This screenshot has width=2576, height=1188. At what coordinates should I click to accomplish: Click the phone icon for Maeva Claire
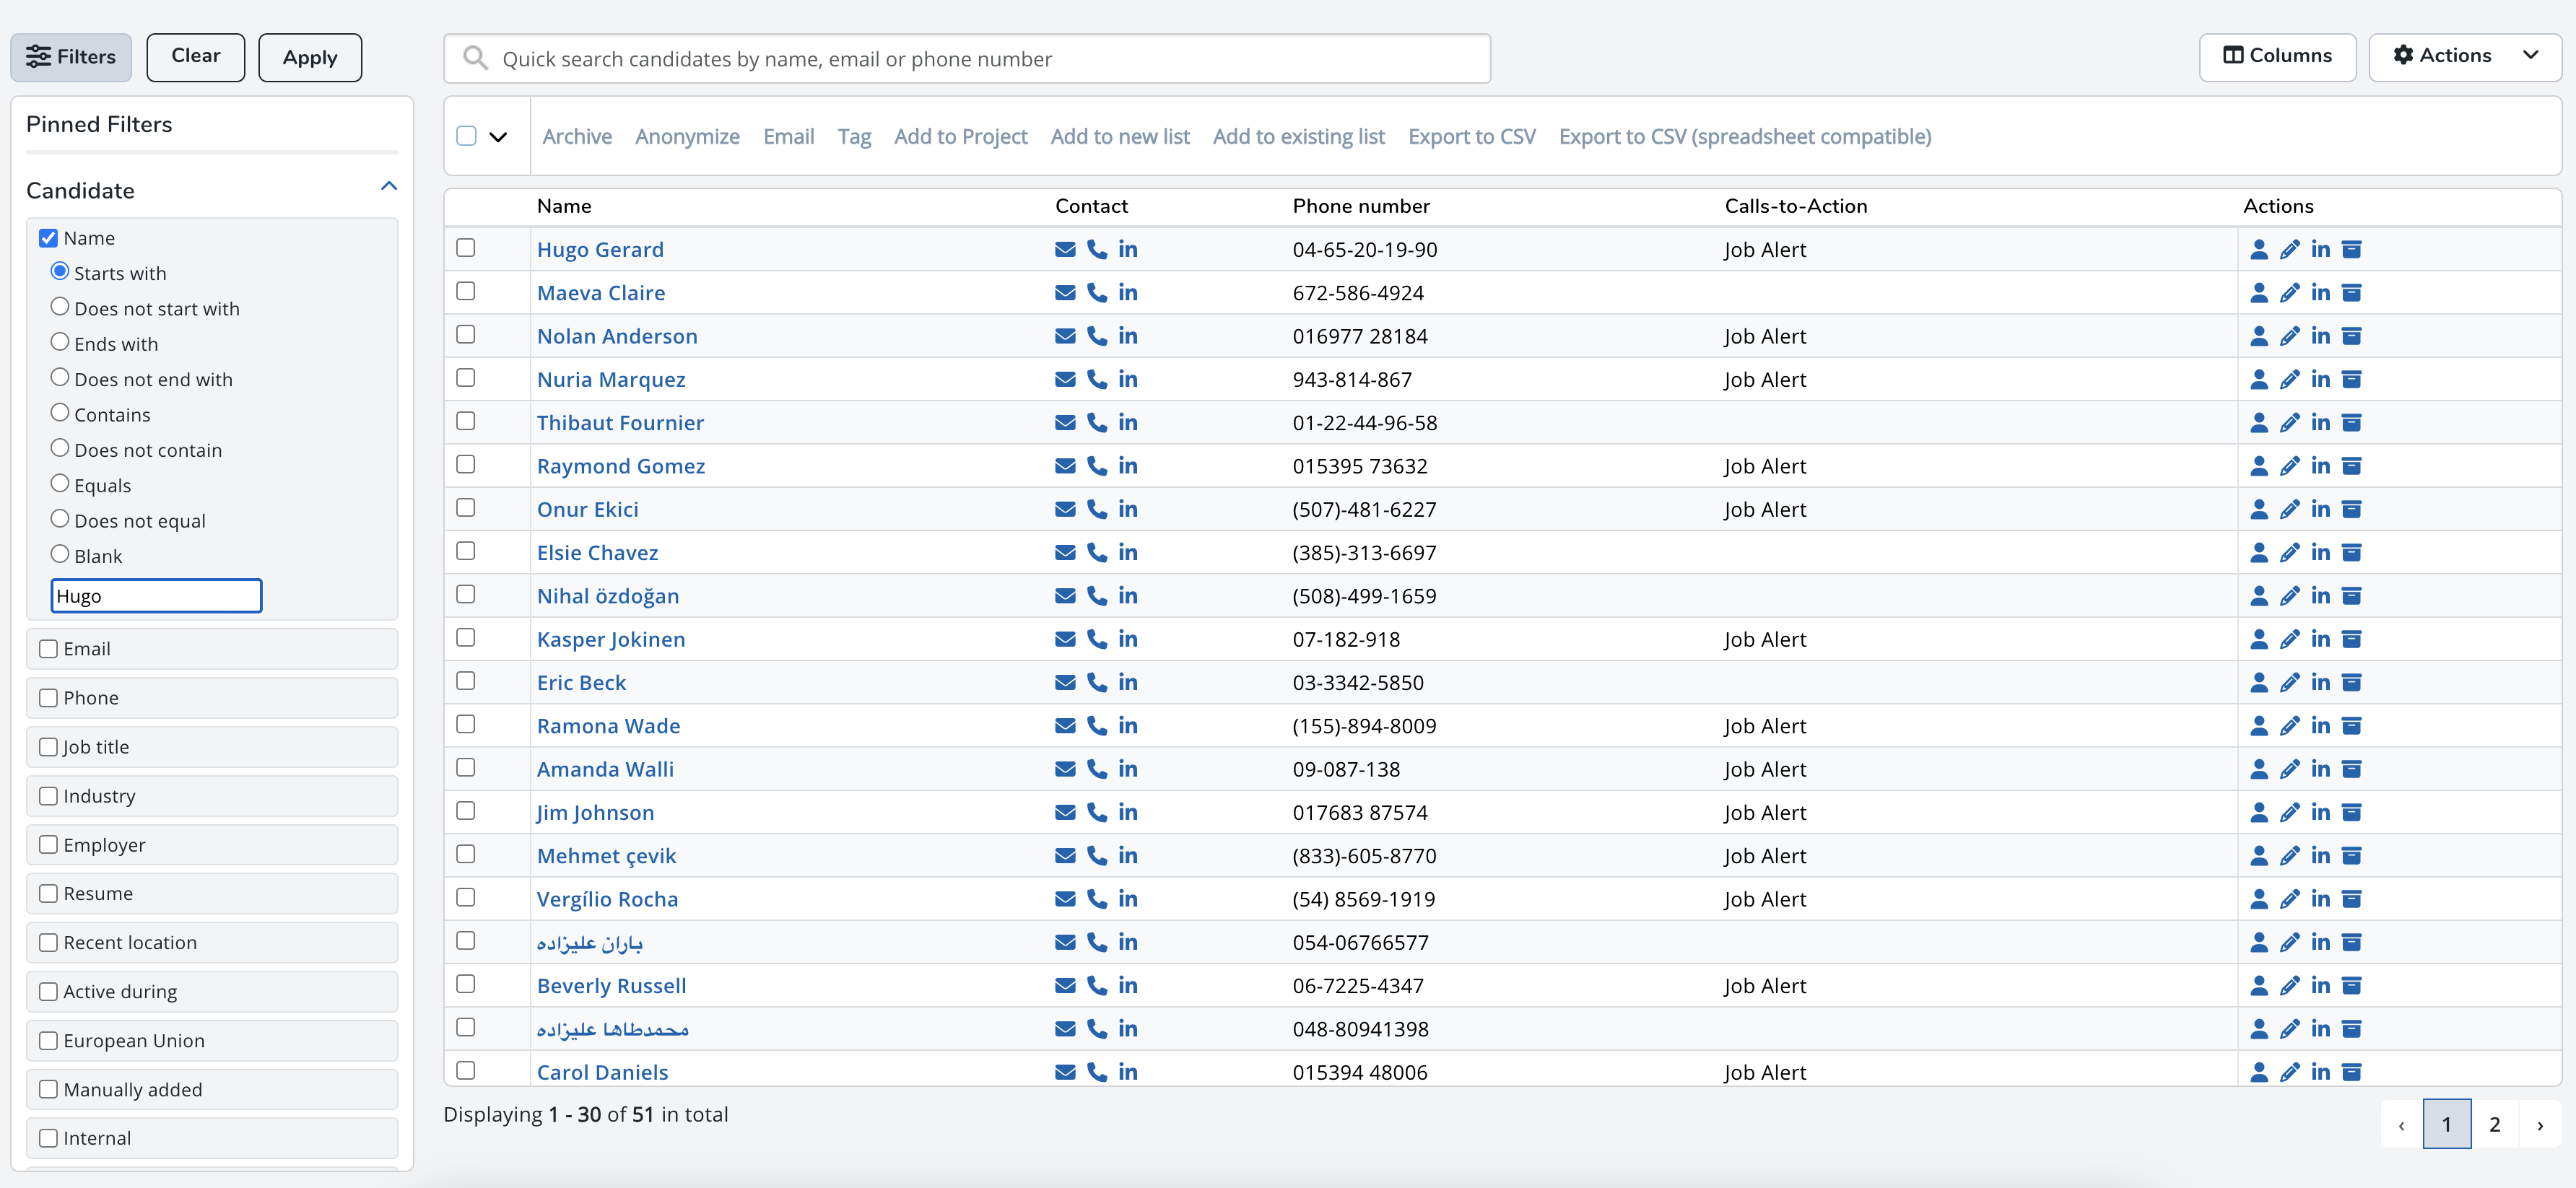pos(1097,293)
